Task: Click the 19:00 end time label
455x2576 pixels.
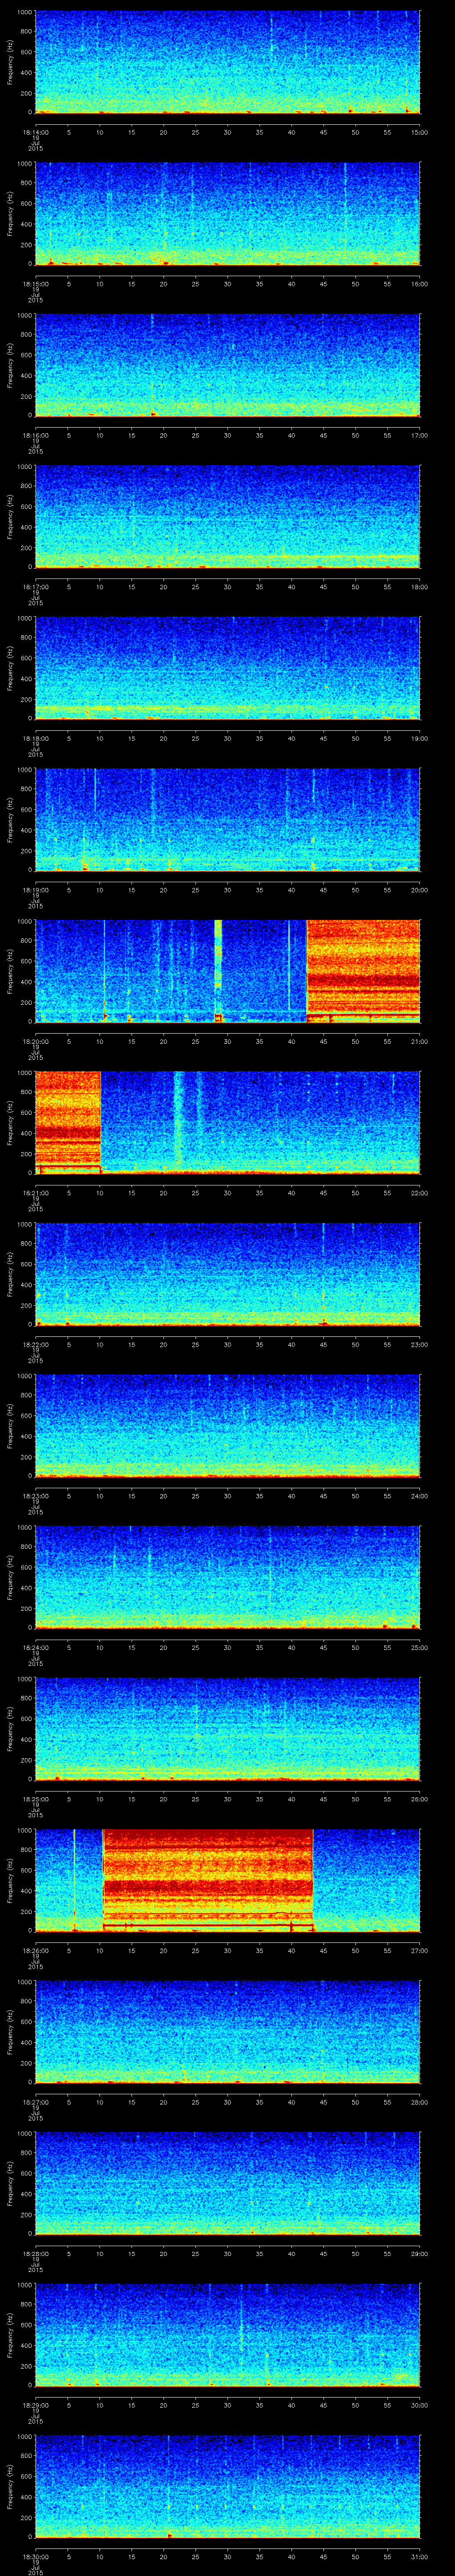Action: coord(419,739)
